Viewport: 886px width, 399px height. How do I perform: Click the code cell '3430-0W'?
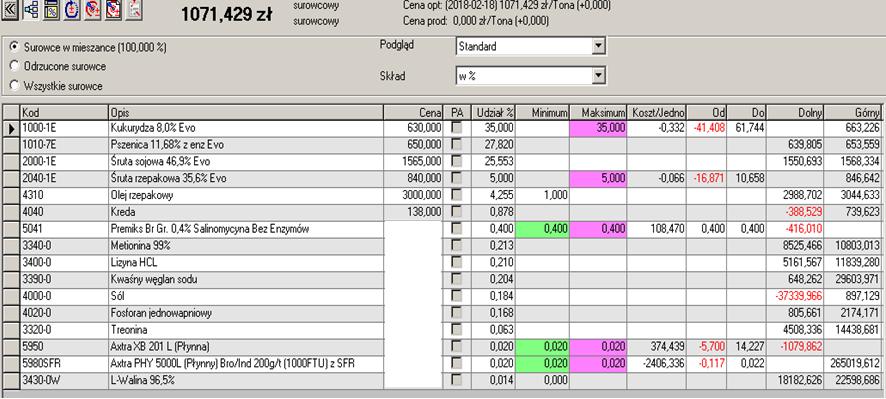[64, 380]
